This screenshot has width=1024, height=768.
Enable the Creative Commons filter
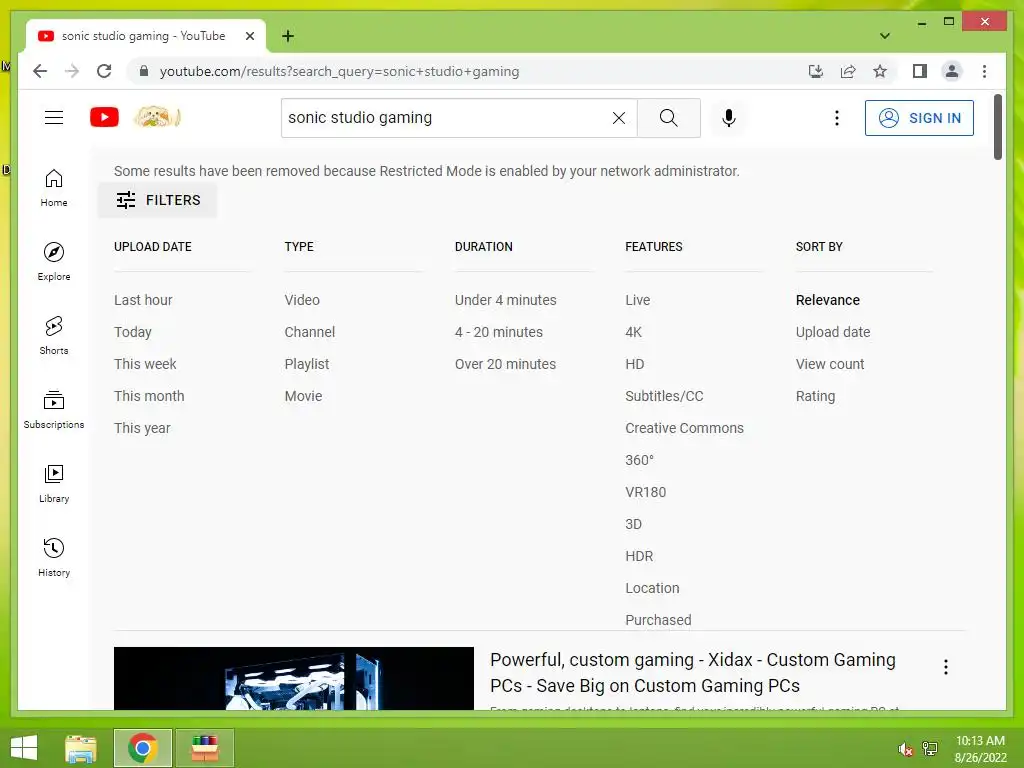[x=684, y=428]
